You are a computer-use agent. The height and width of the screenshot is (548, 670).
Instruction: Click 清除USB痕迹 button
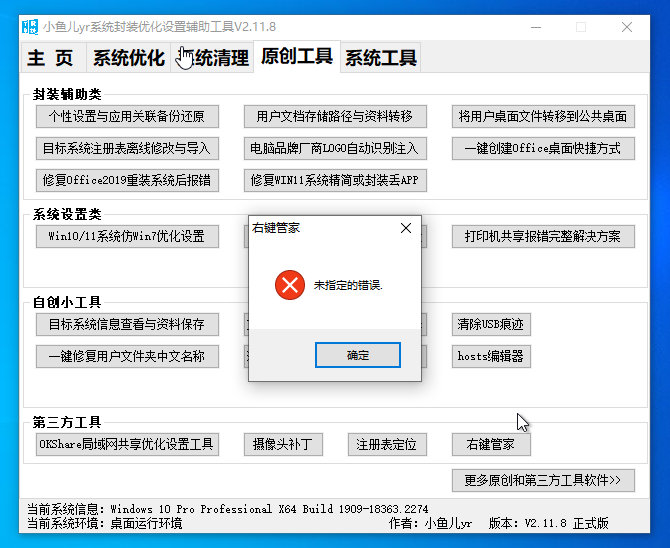[x=490, y=324]
